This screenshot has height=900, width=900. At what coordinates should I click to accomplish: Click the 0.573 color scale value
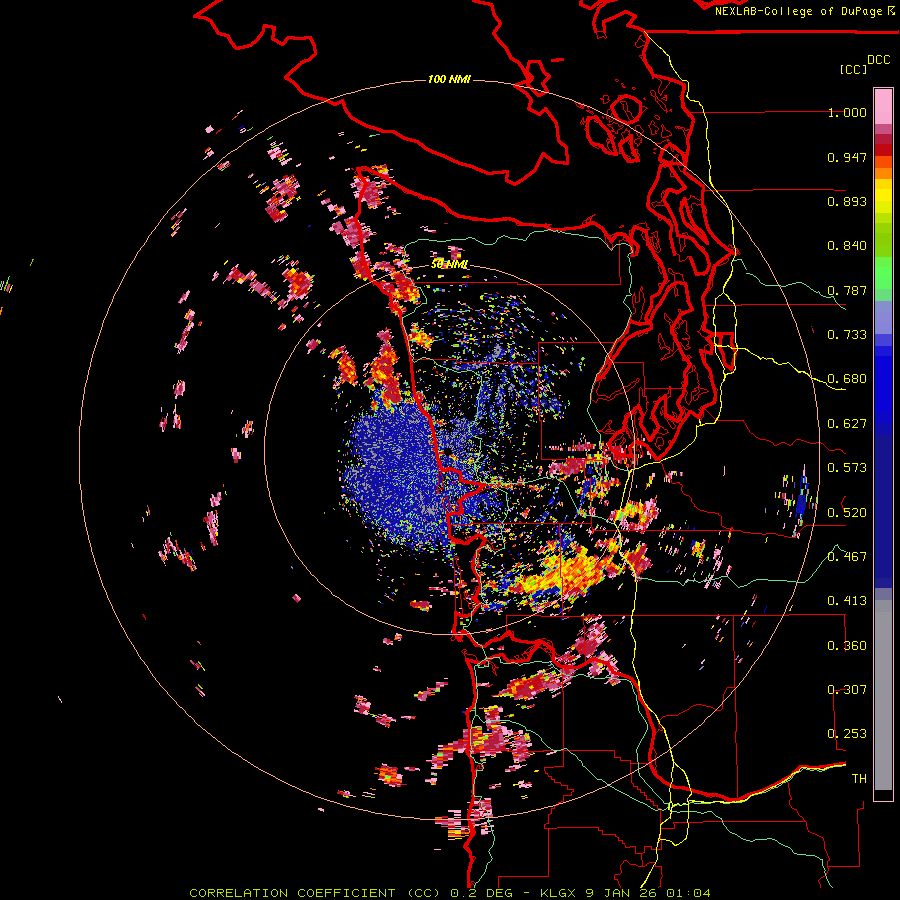click(847, 468)
